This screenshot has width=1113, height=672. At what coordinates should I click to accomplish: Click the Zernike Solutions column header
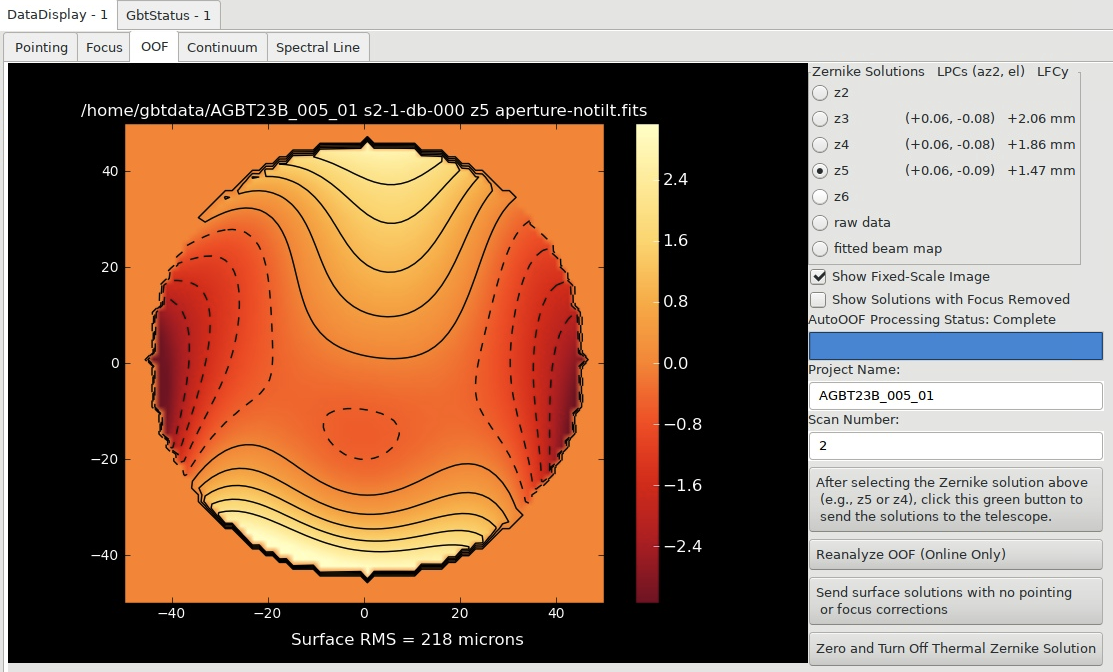[x=868, y=72]
